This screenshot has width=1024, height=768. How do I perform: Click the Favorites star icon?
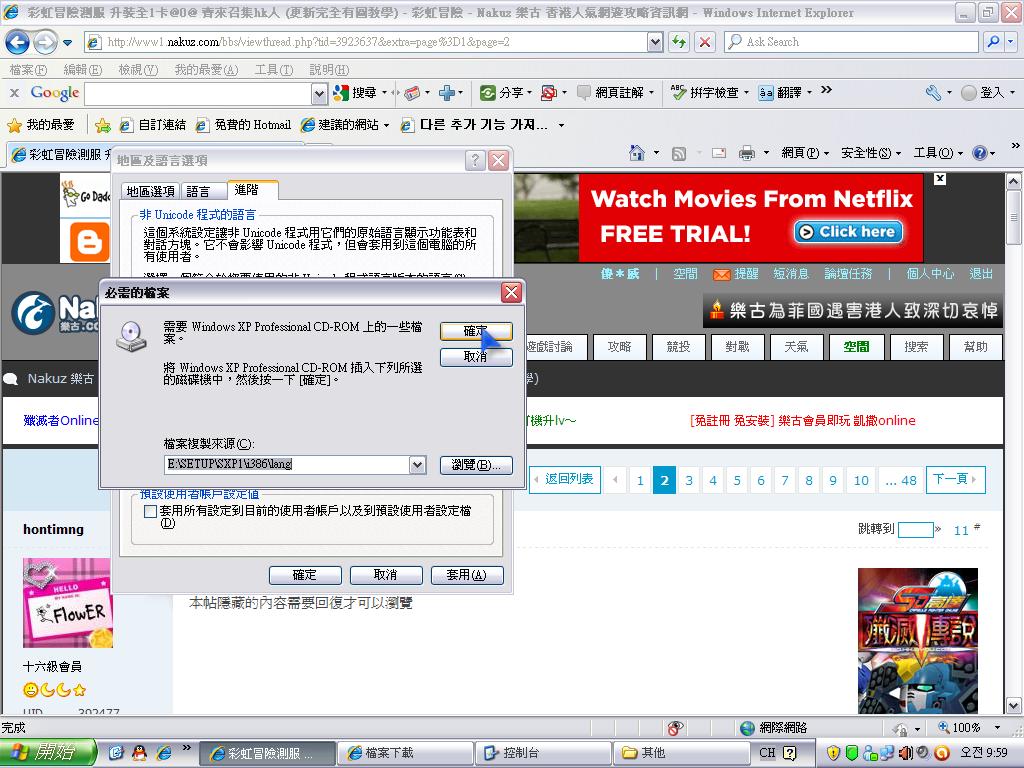point(14,124)
